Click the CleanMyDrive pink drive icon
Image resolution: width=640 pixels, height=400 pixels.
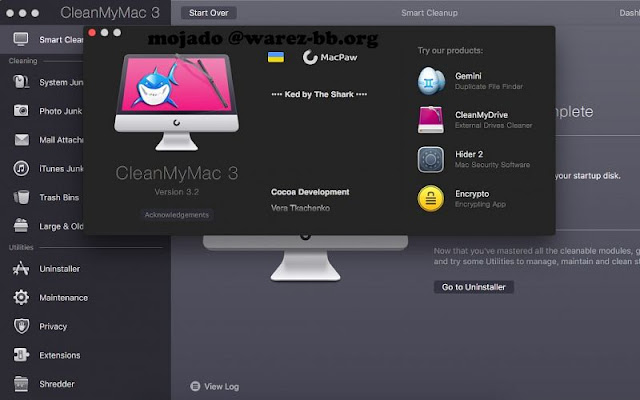(431, 120)
